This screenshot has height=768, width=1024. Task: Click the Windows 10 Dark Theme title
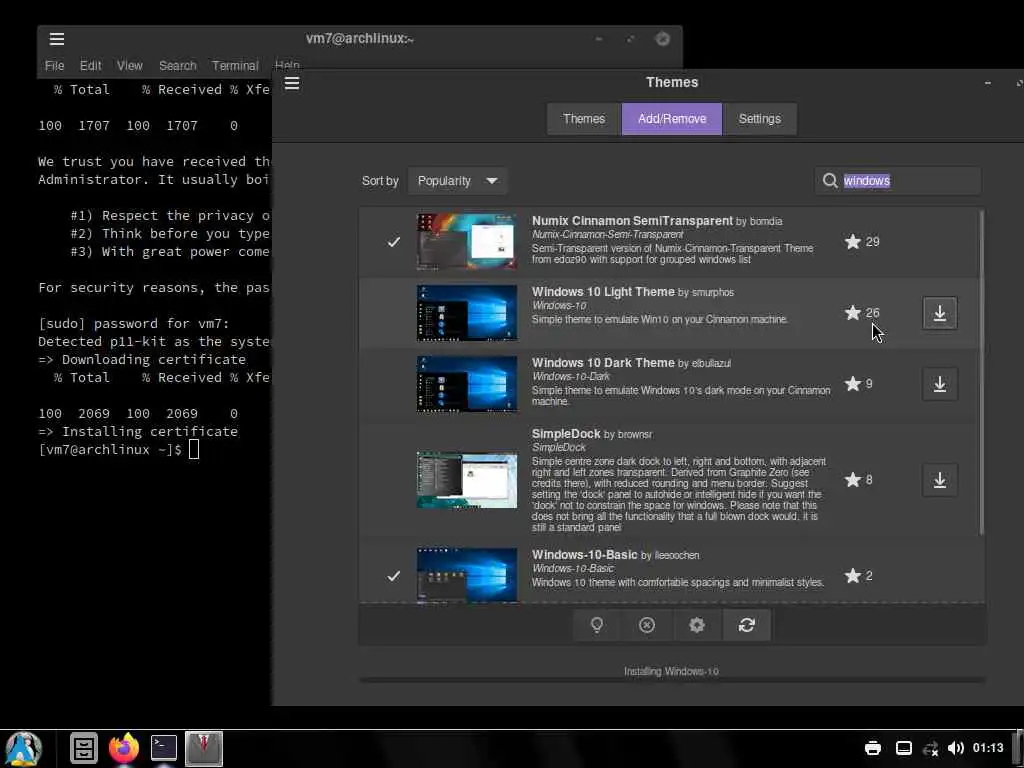point(603,362)
